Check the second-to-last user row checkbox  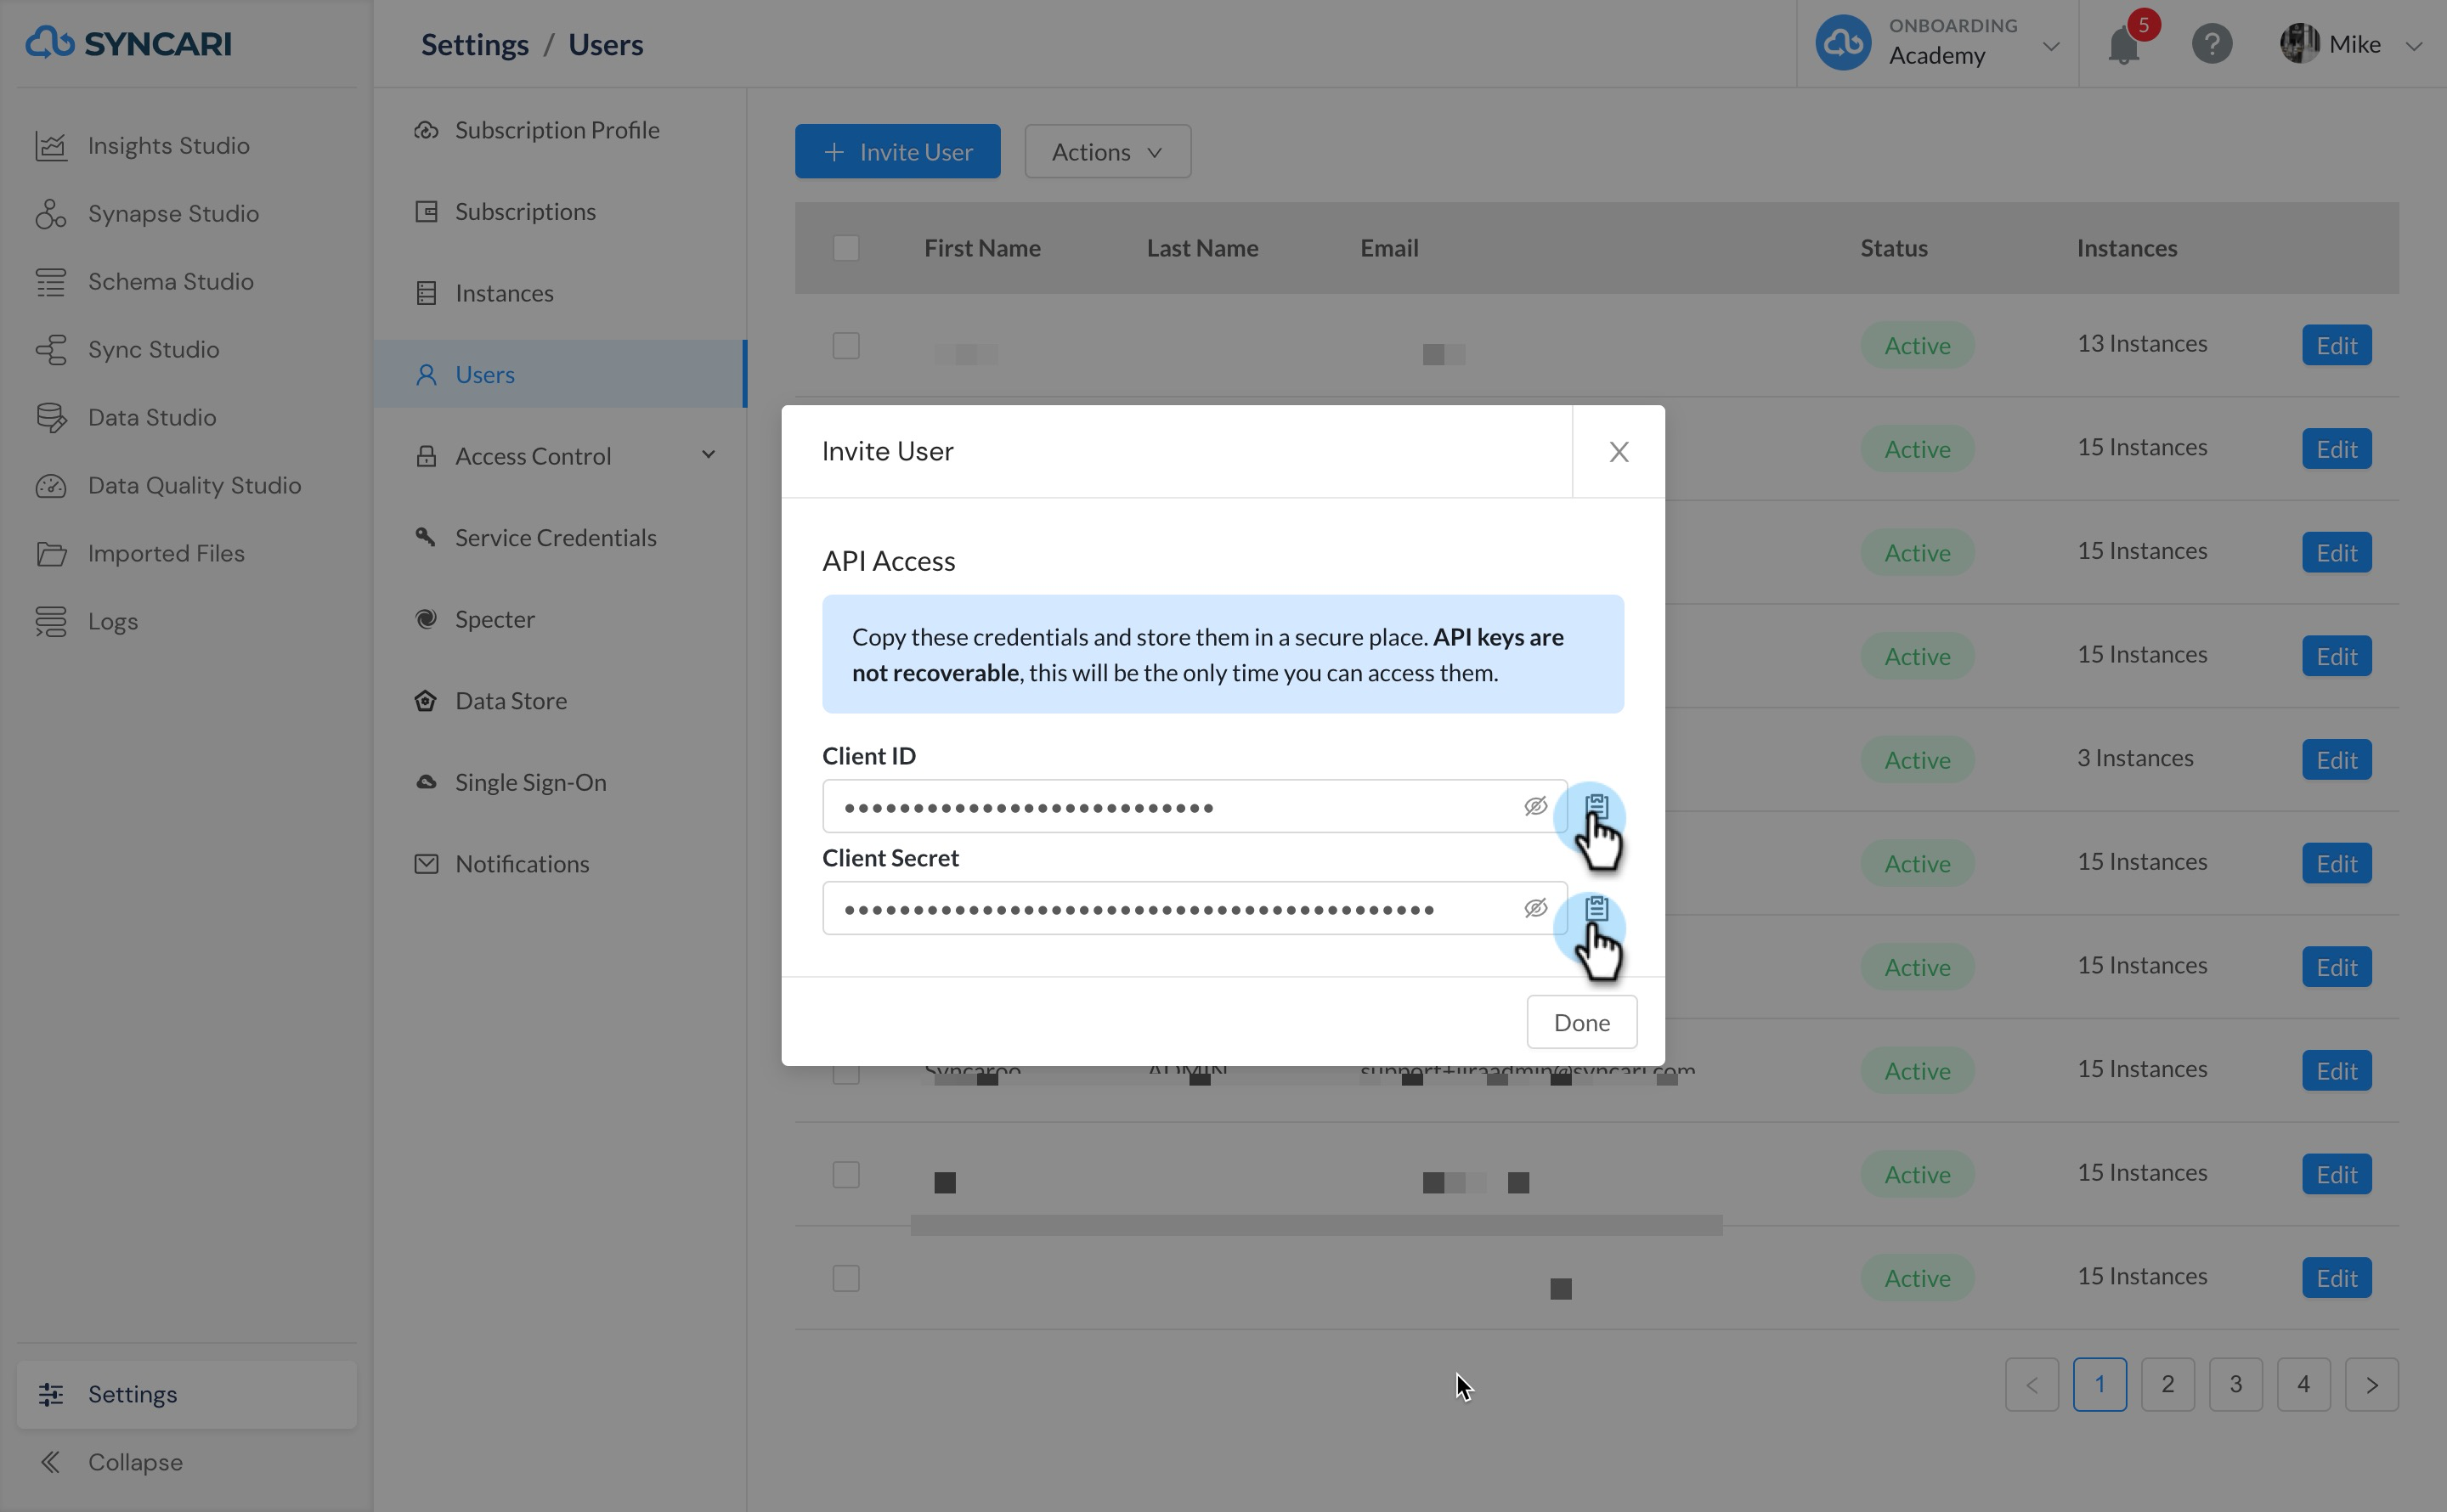coord(846,1175)
